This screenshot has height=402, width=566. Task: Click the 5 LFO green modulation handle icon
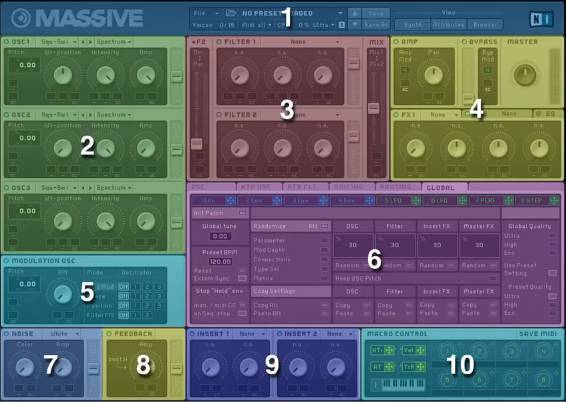coord(416,201)
